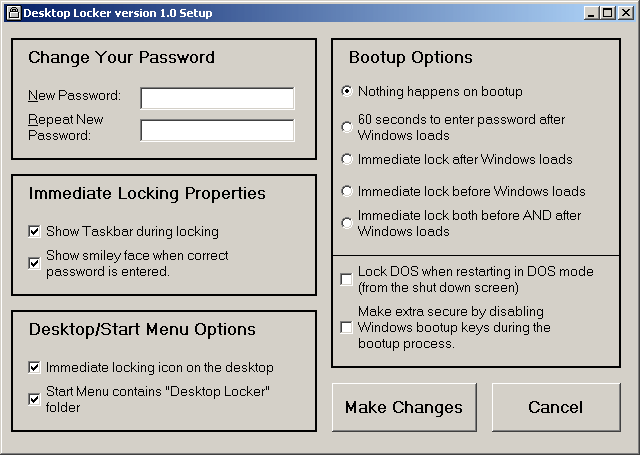The image size is (640, 455).
Task: Click the New Password label
Action: [74, 95]
